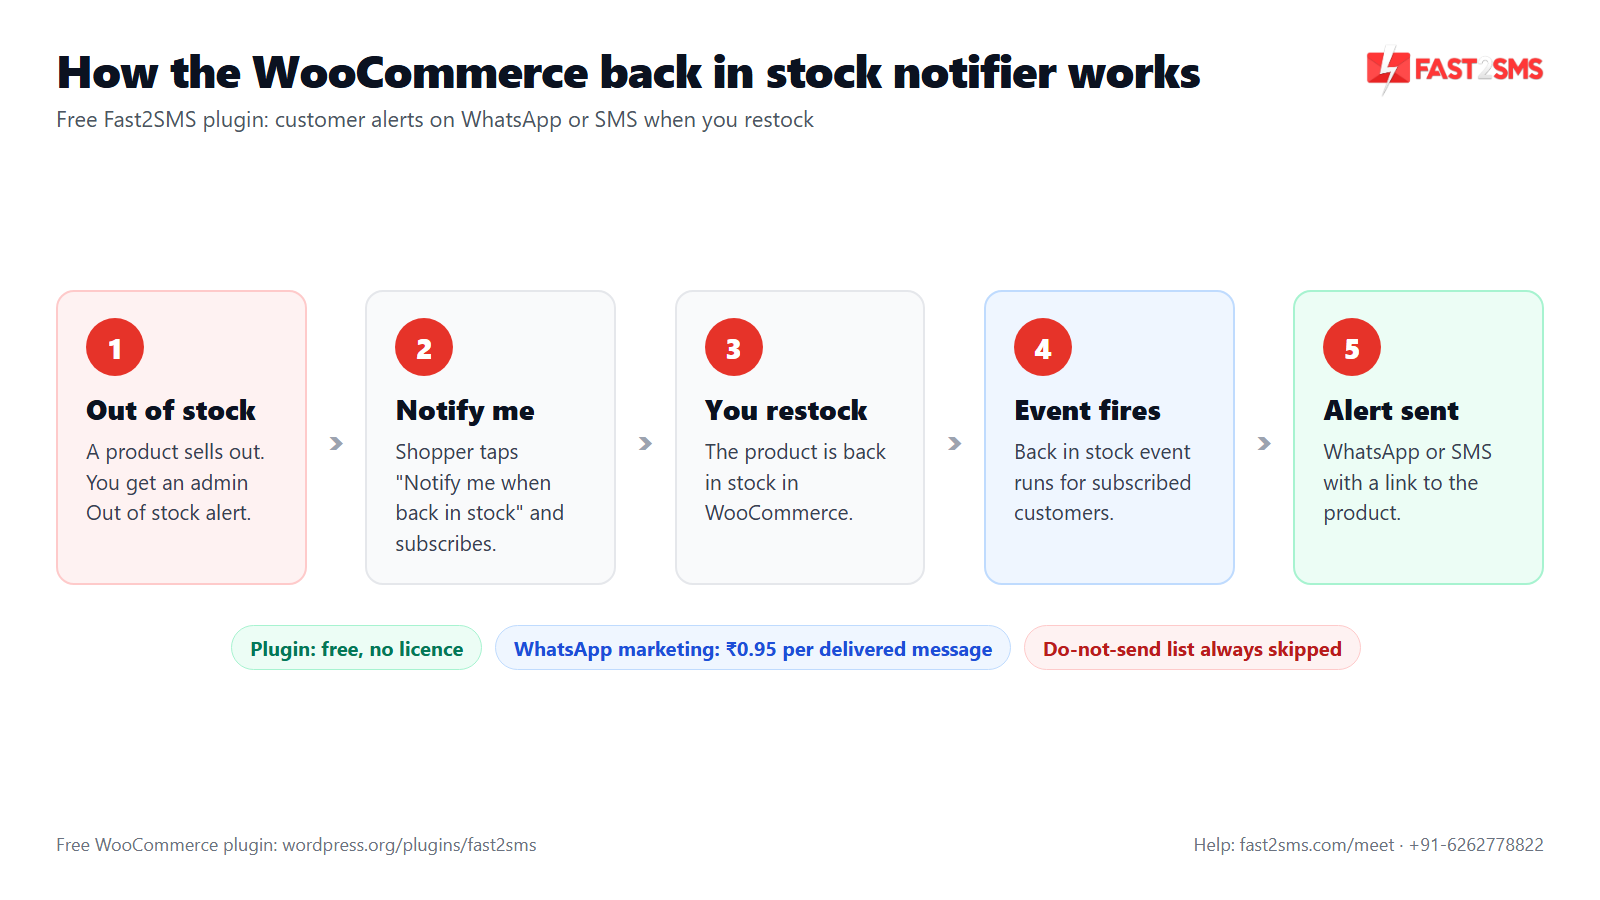
Task: Click the red step 5 circle
Action: 1352,347
